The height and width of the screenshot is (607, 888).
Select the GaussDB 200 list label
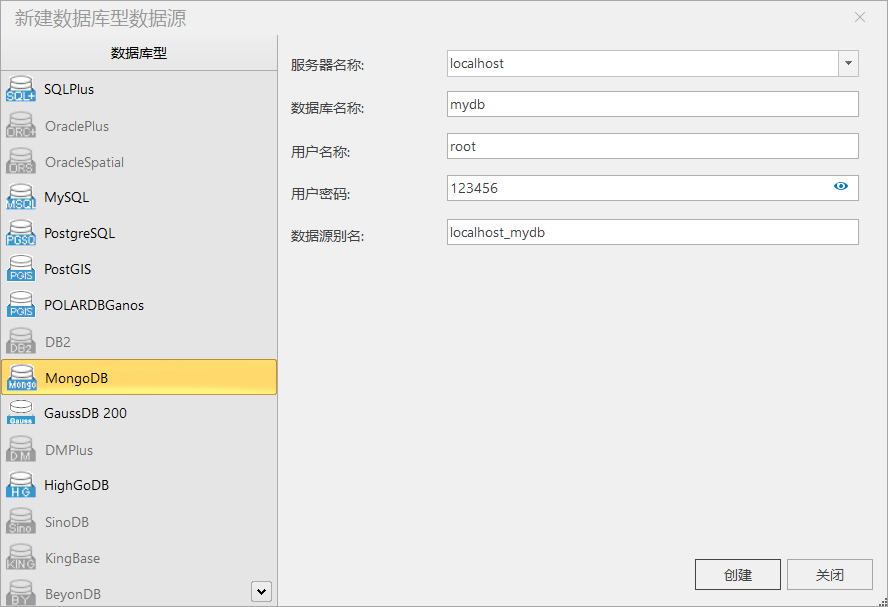point(86,413)
